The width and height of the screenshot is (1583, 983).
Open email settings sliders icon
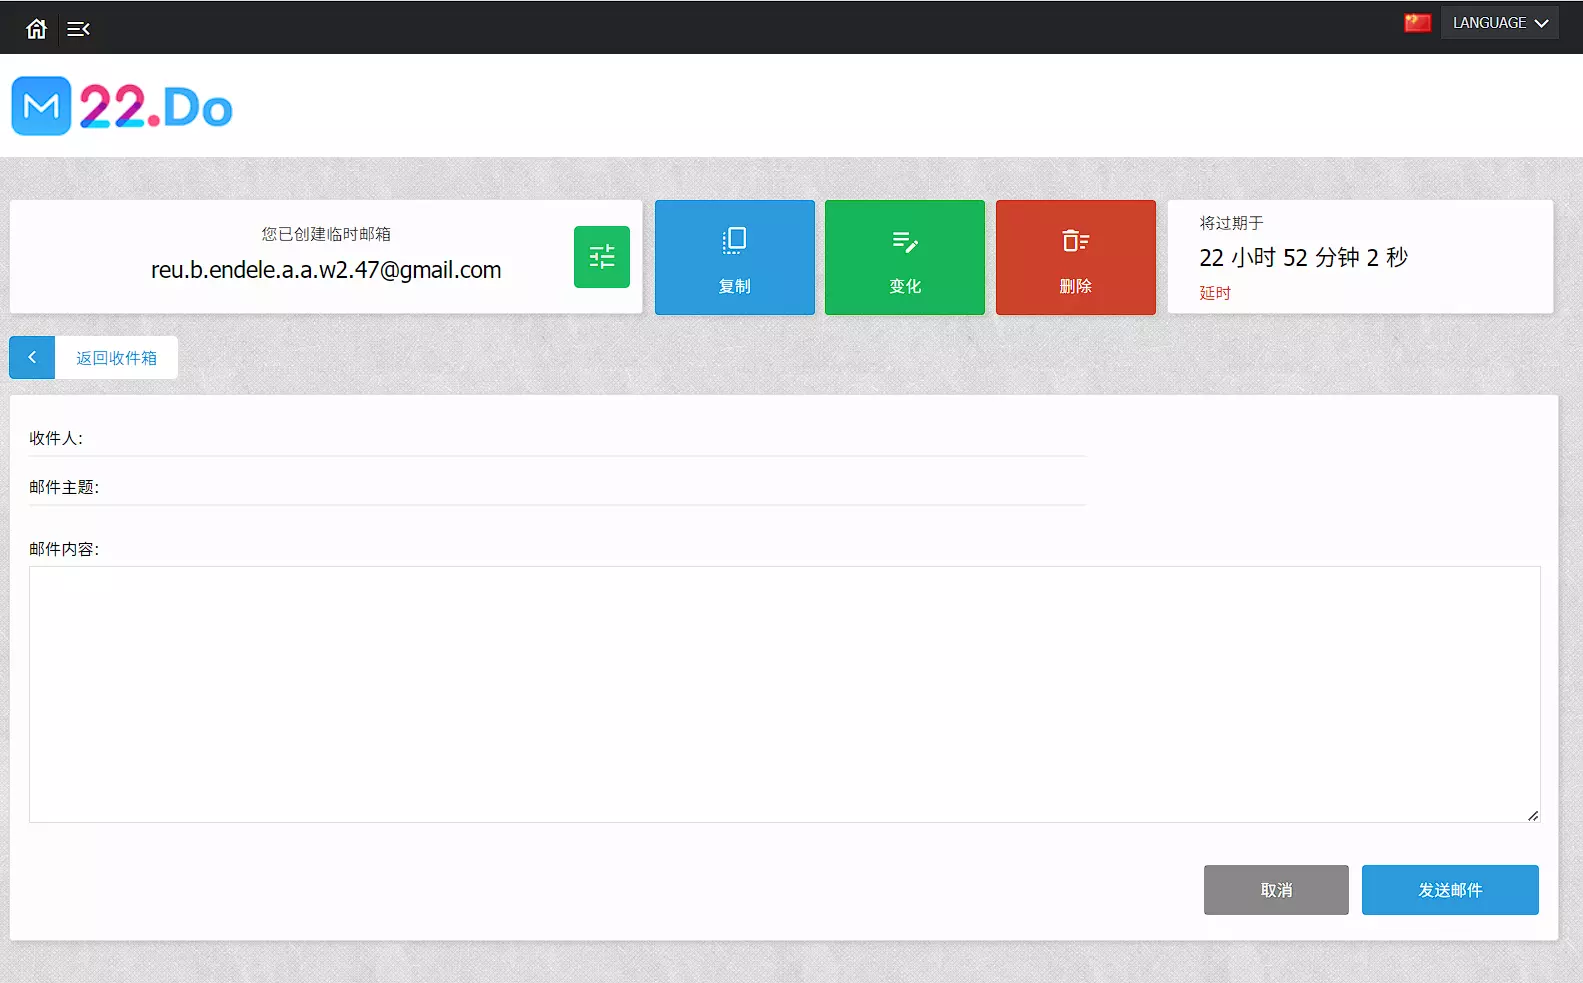[601, 257]
